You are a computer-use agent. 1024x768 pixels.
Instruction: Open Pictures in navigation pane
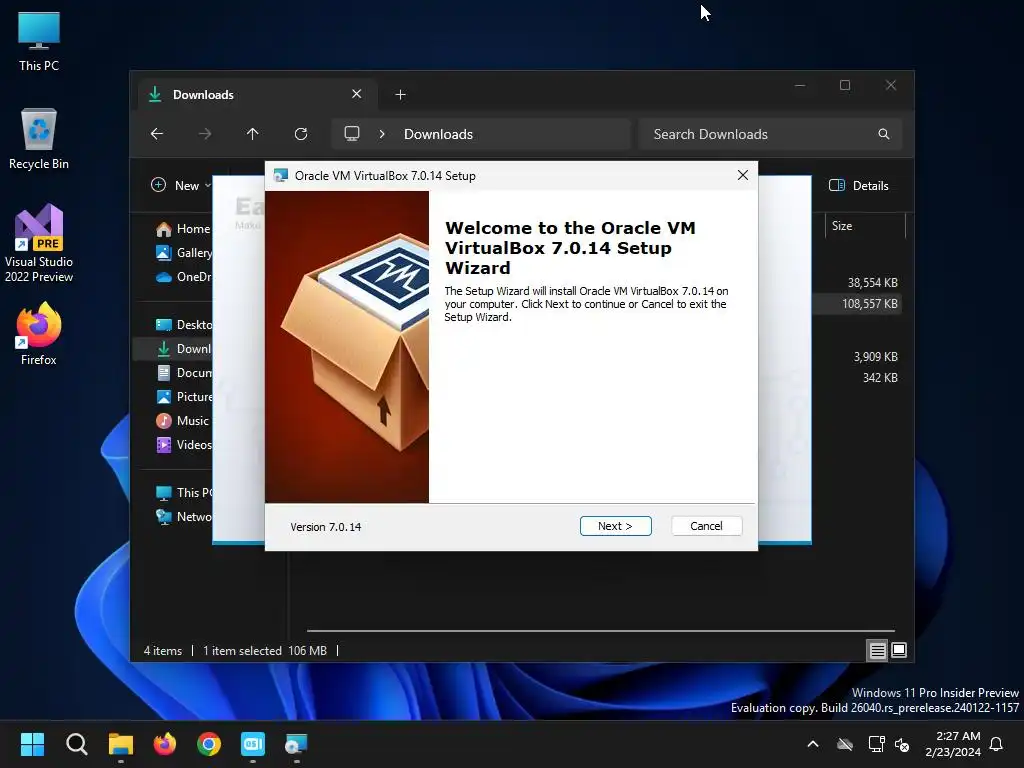coord(184,396)
